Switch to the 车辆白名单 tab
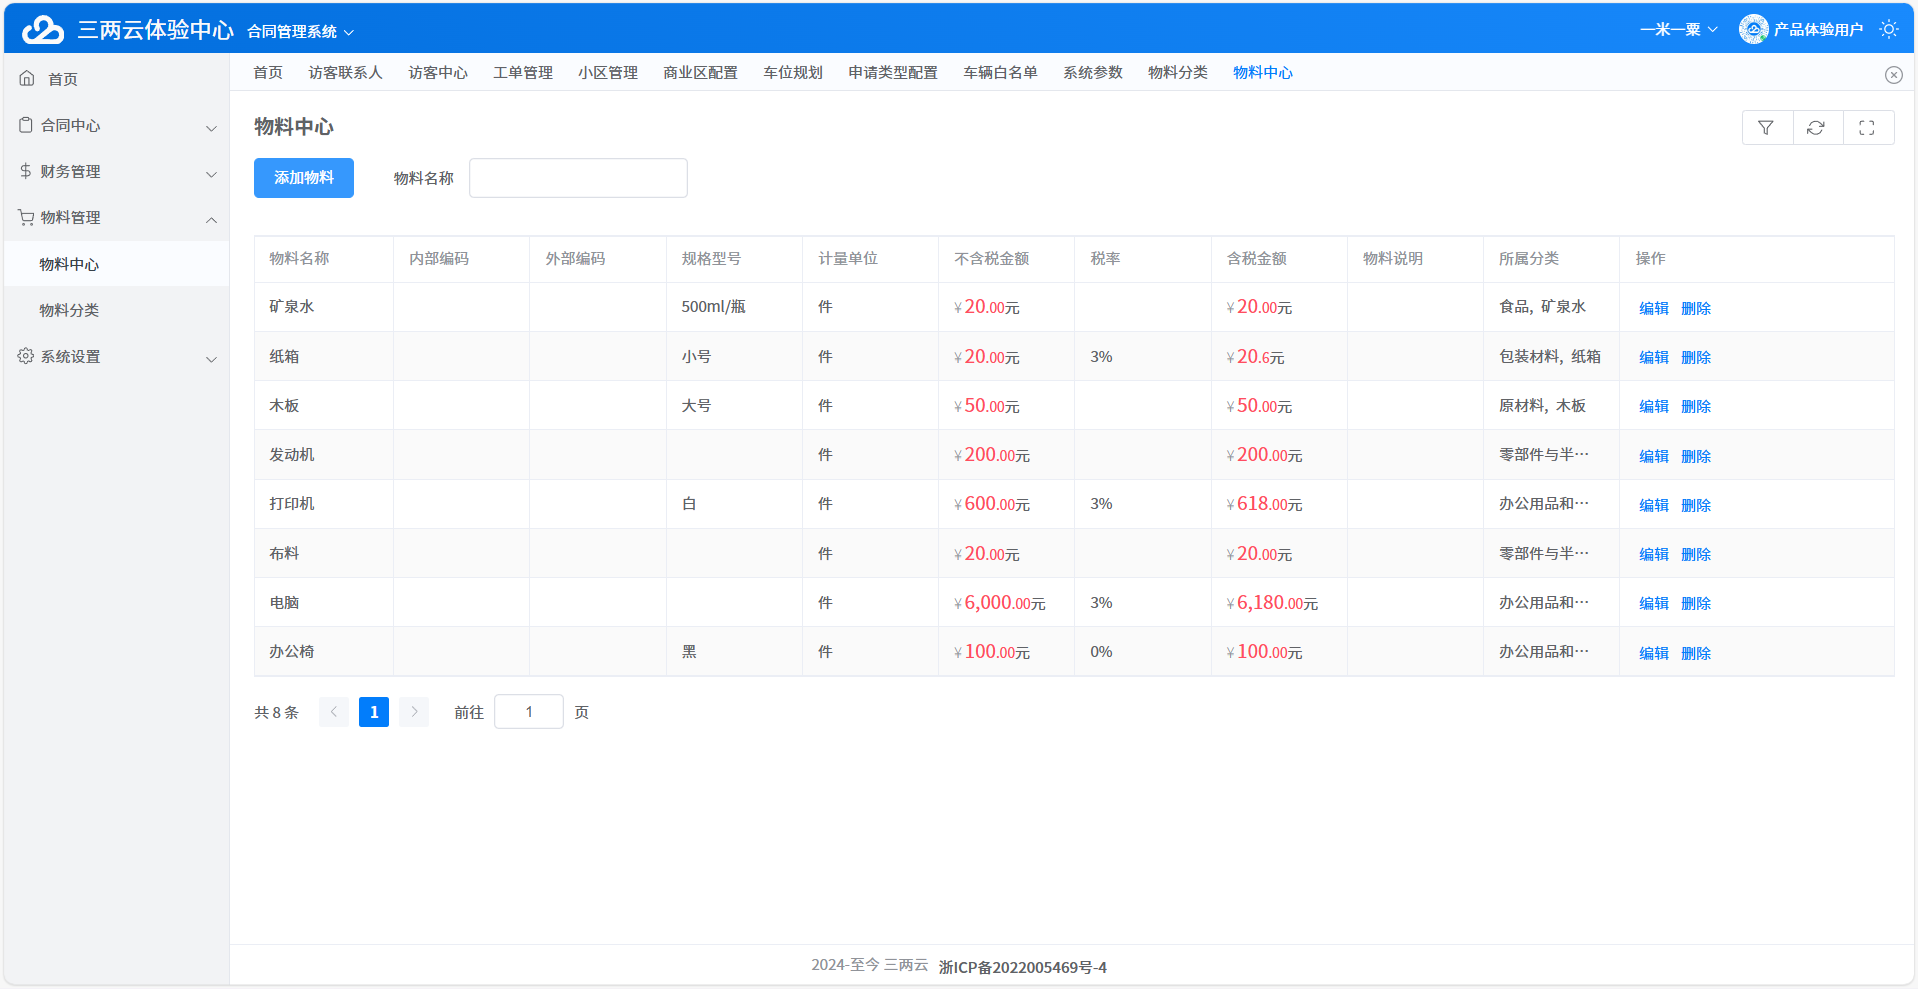This screenshot has height=989, width=1918. point(1000,72)
